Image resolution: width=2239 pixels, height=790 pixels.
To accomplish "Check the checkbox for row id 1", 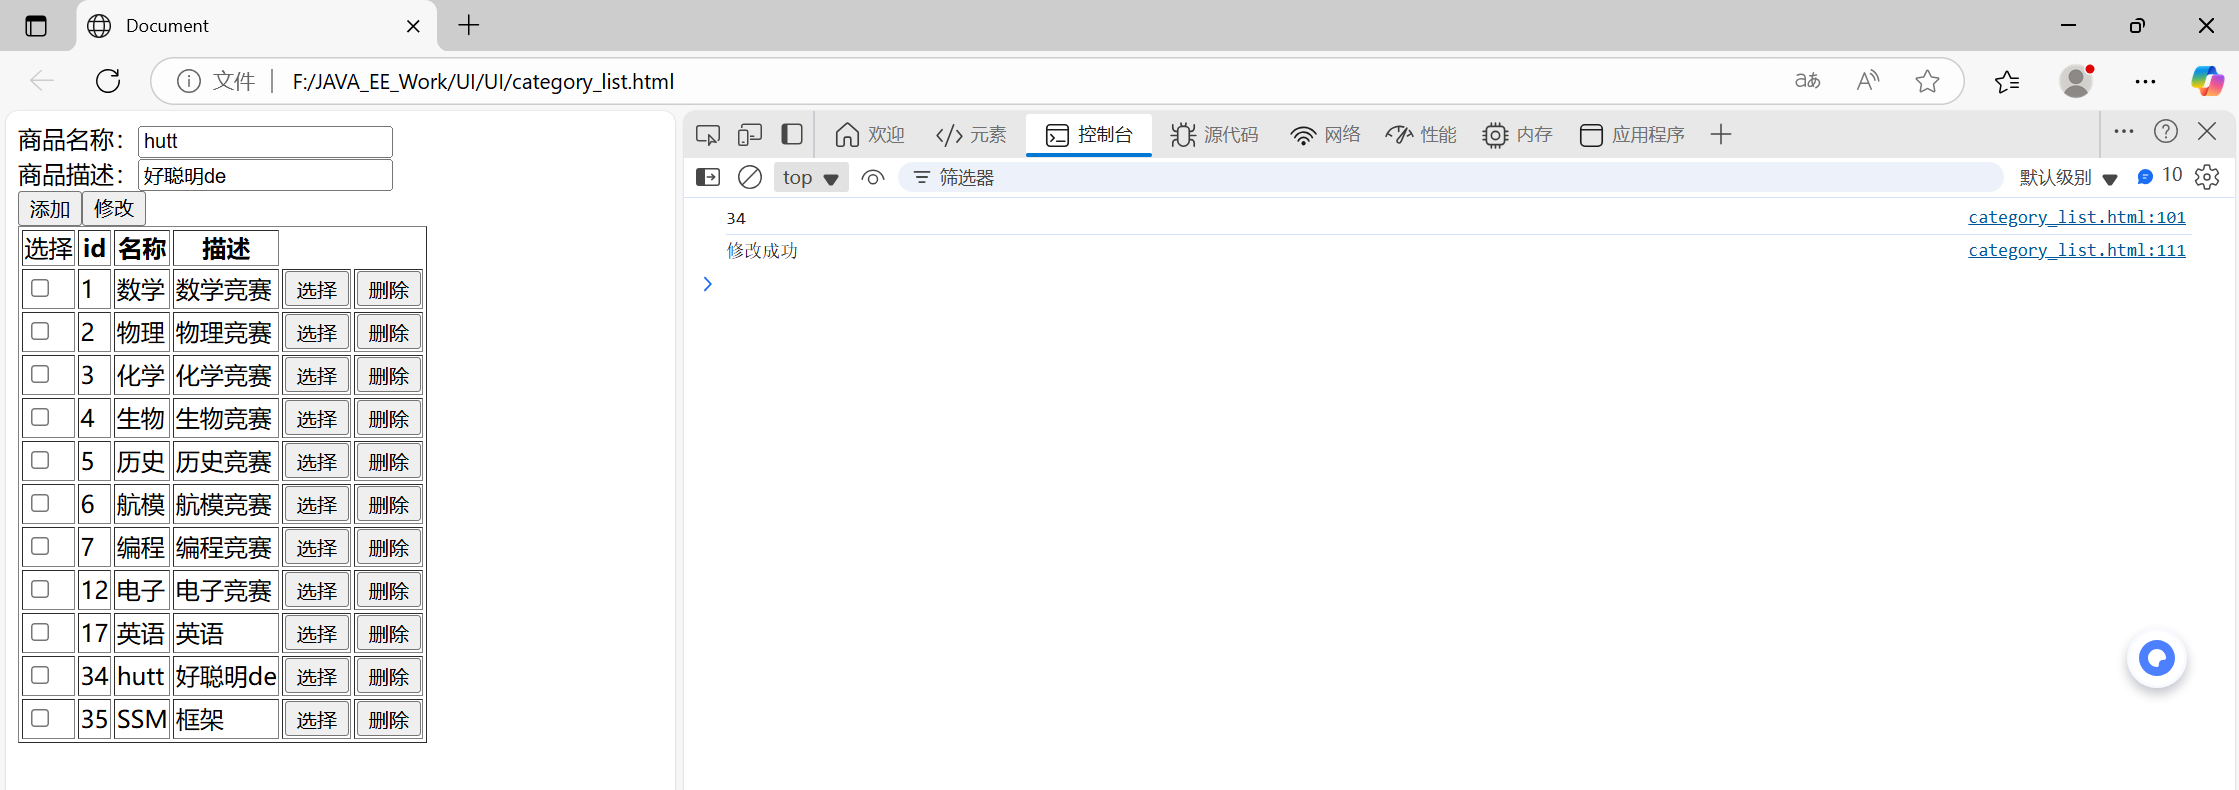I will click(40, 288).
